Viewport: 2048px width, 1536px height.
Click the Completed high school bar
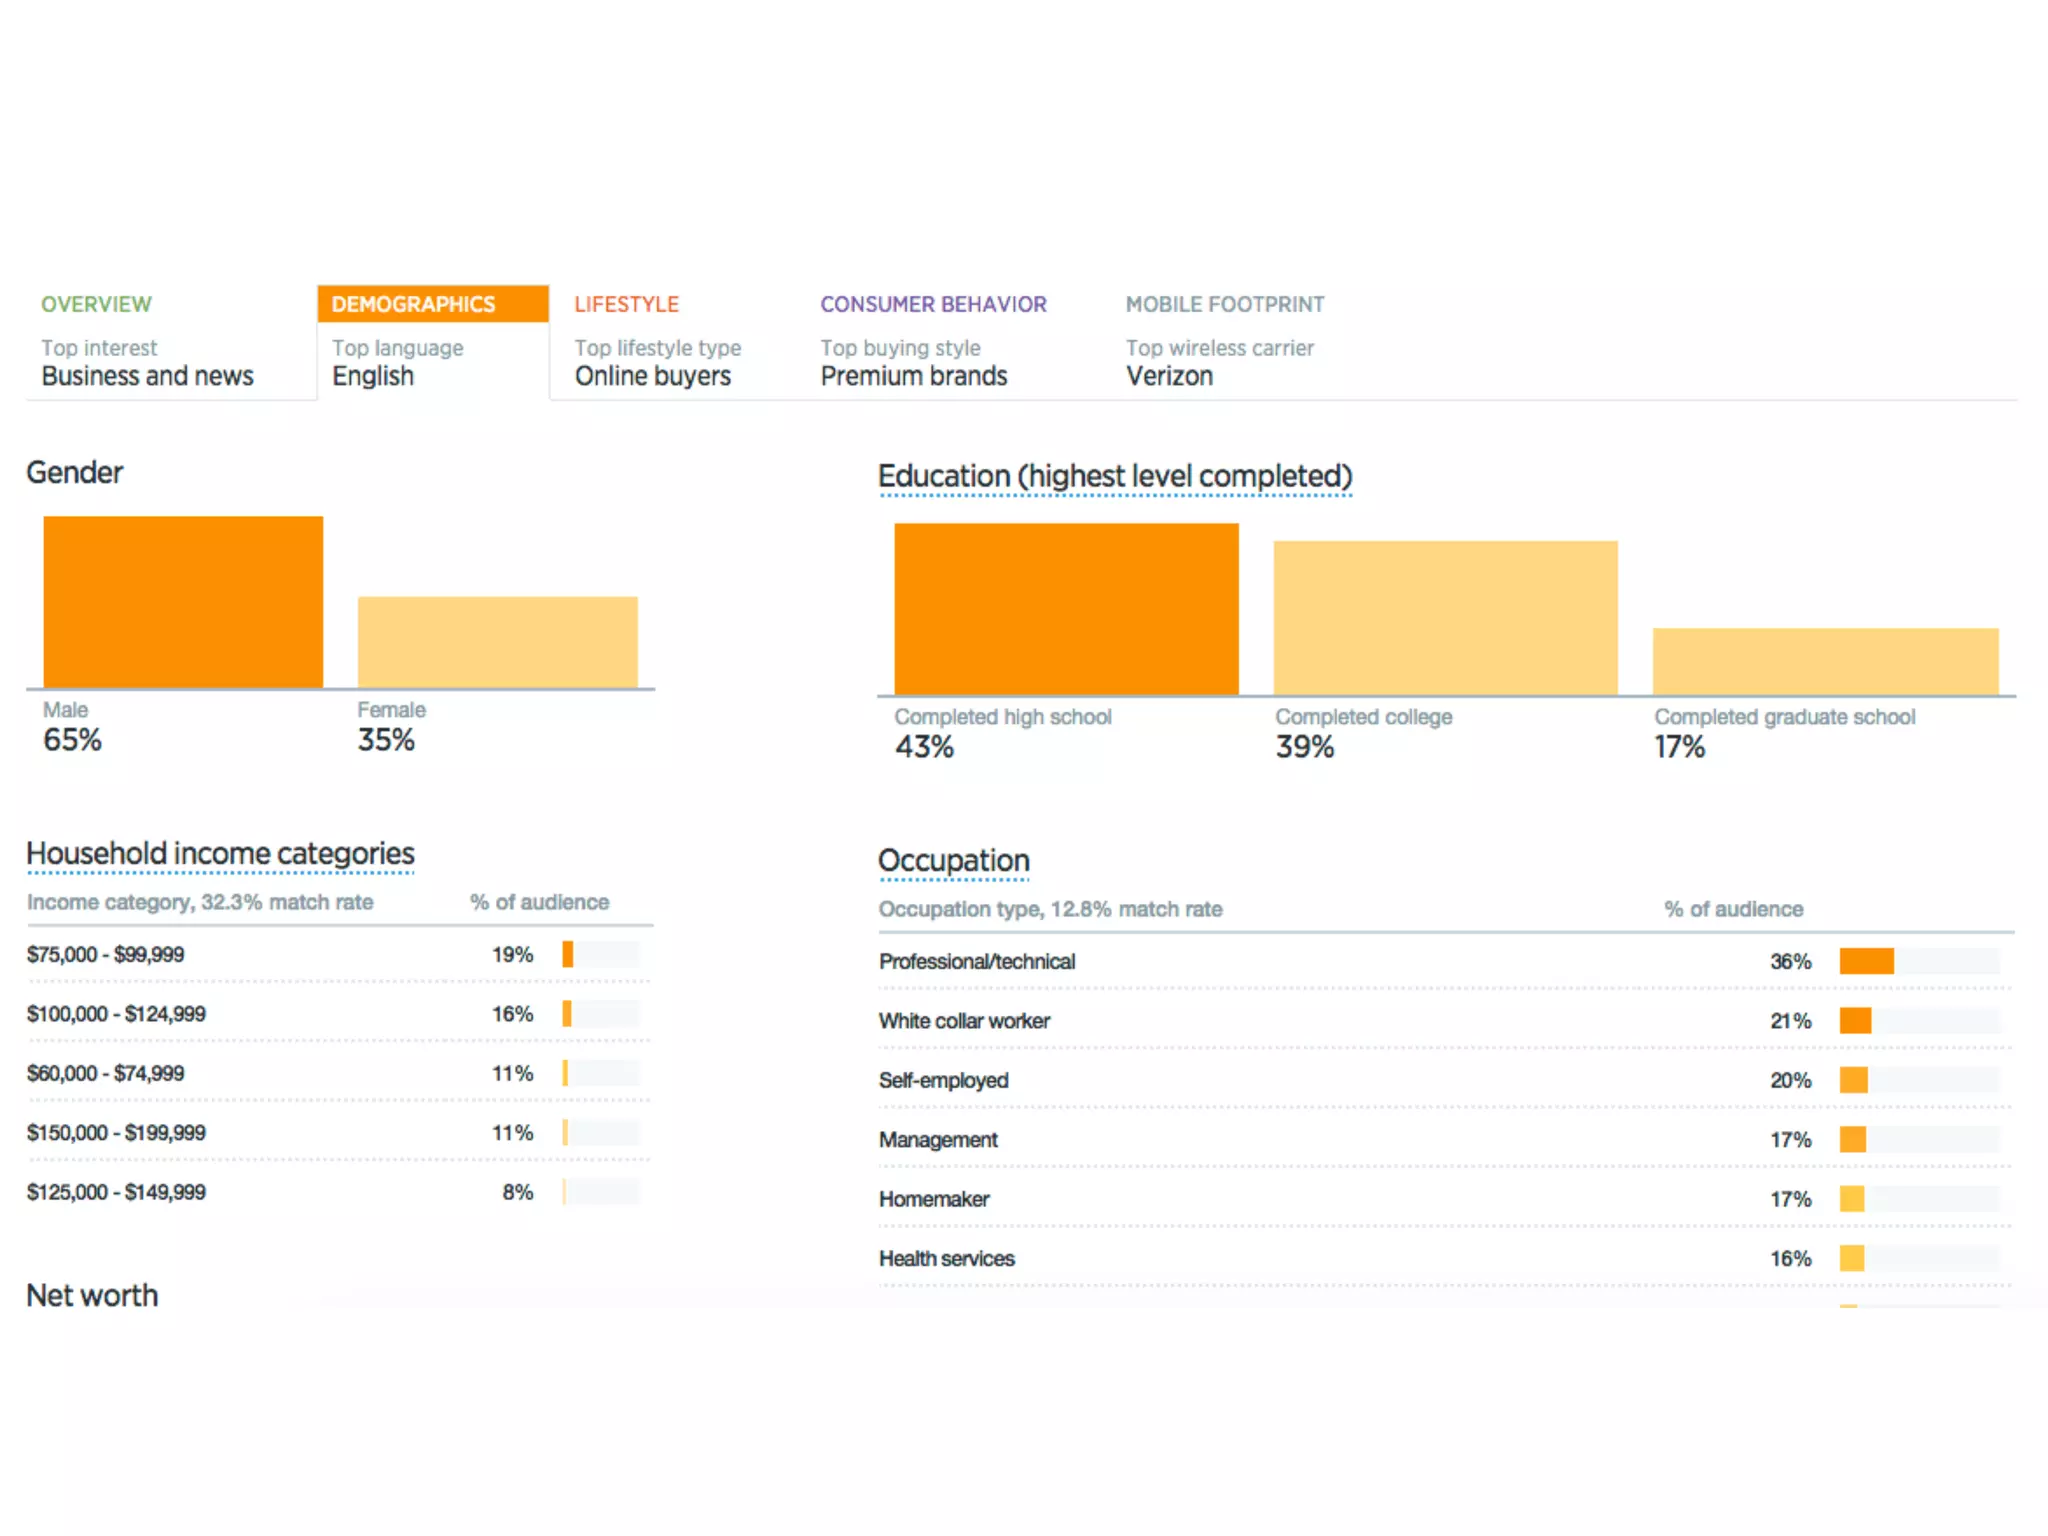pyautogui.click(x=1066, y=608)
